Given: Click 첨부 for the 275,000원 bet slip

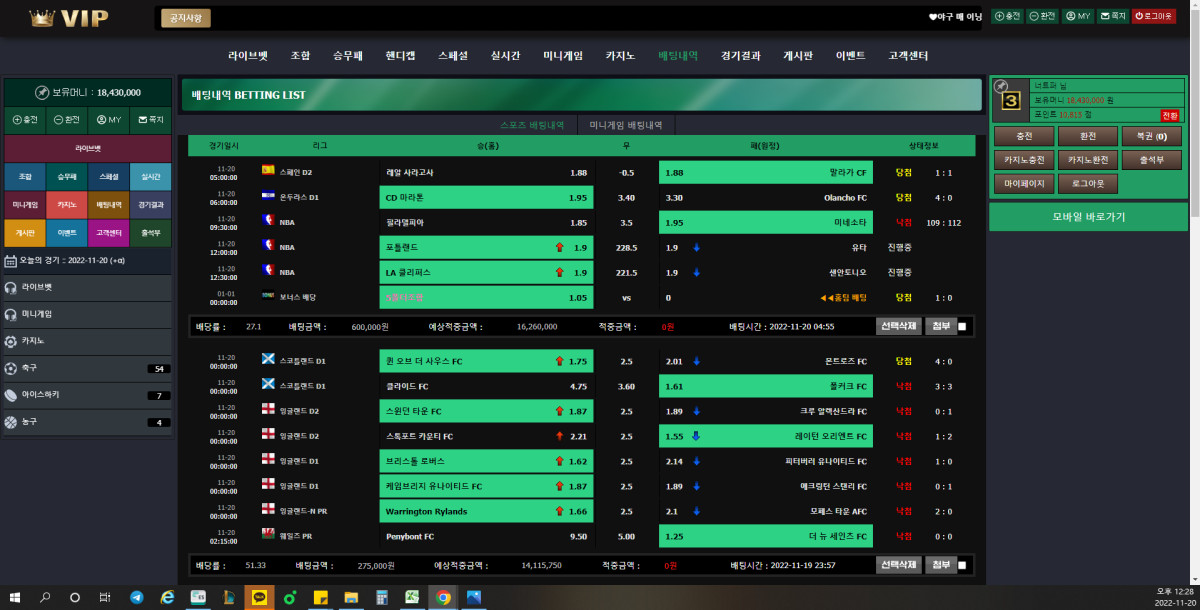Looking at the screenshot, I should [x=940, y=565].
